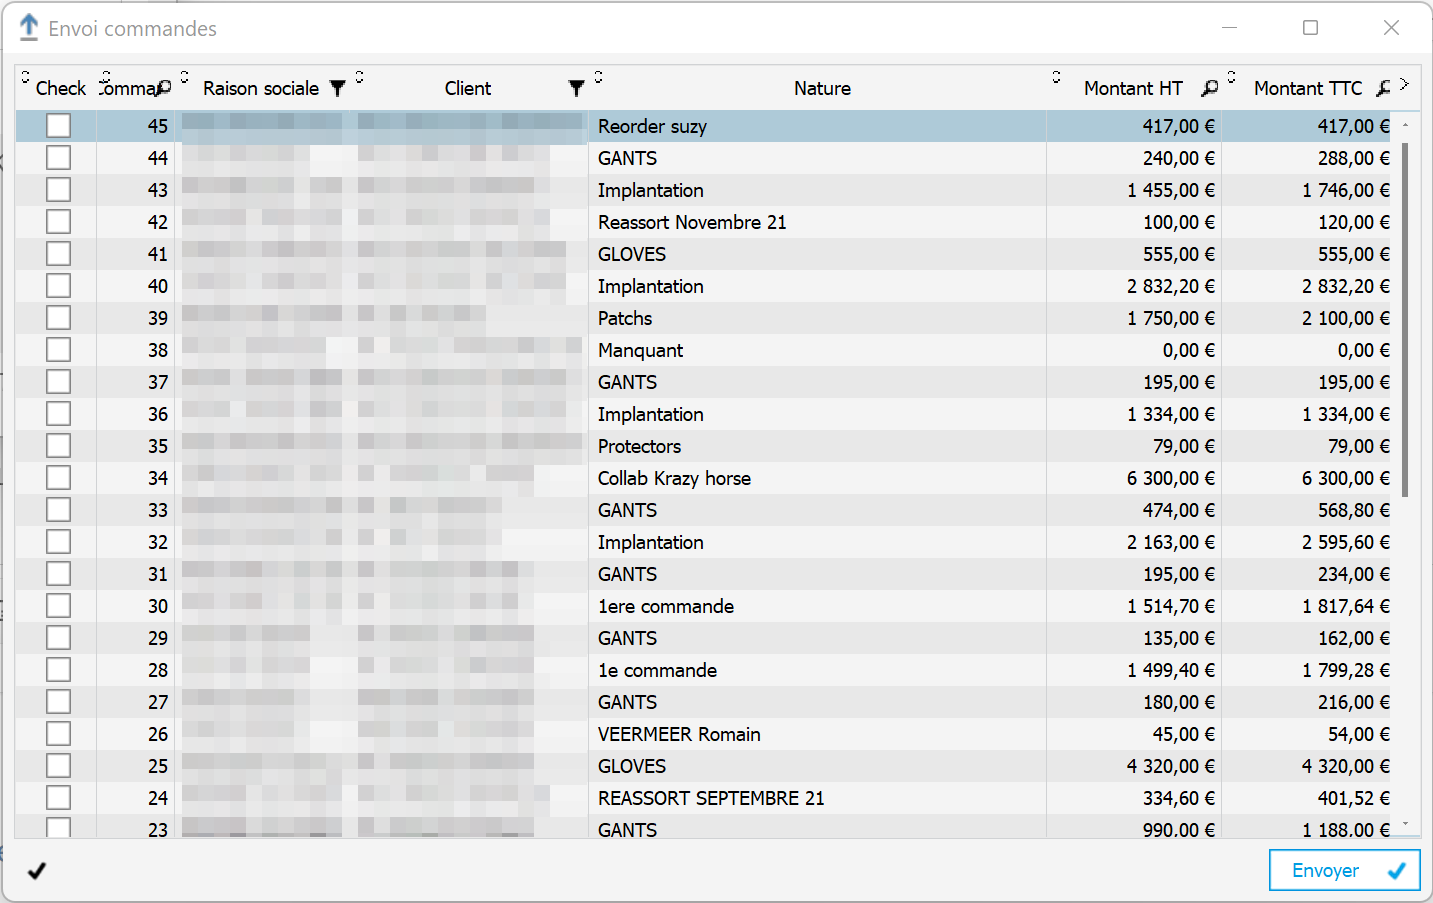Select the Collab Krazy horse order row
The image size is (1433, 903).
pos(674,478)
